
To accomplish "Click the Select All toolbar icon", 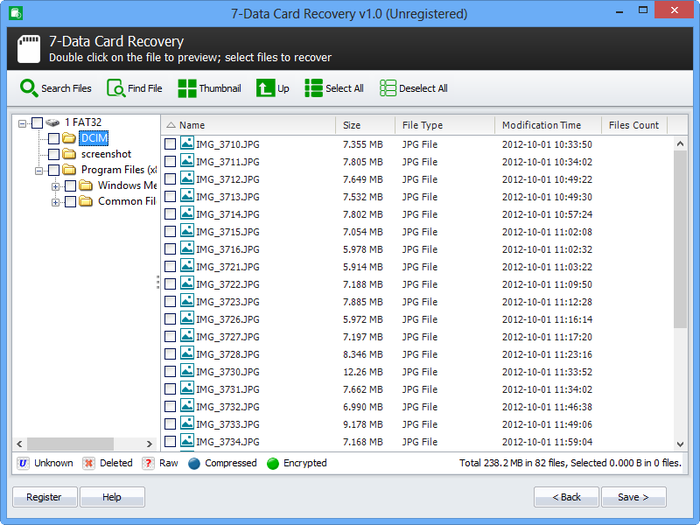I will point(313,88).
